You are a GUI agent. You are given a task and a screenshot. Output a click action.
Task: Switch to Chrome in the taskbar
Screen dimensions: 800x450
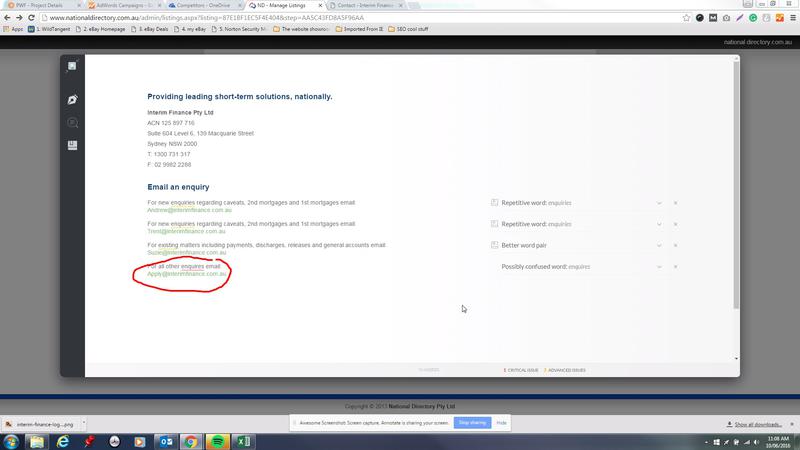point(191,441)
